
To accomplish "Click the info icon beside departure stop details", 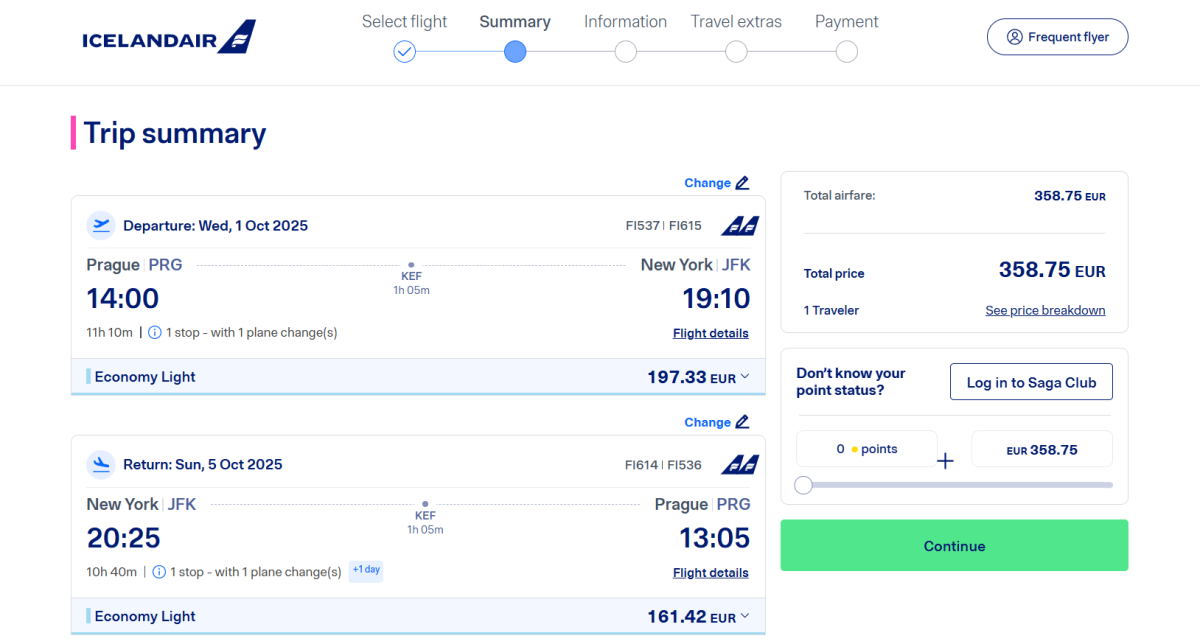I will [155, 333].
